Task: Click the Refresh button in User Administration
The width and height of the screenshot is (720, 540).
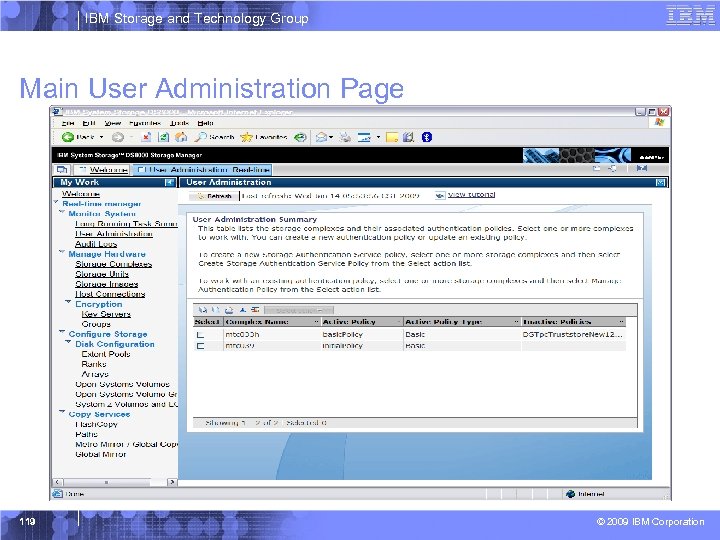Action: point(214,196)
